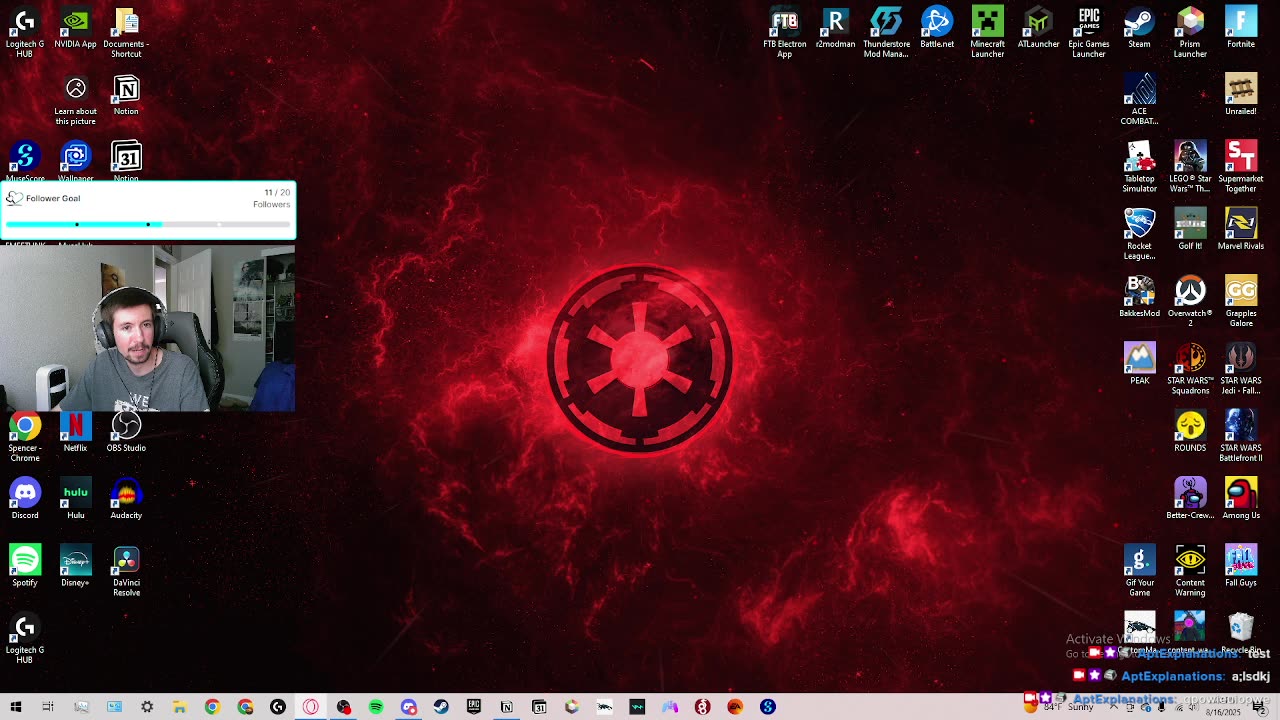Open Task View on the taskbar

47,707
